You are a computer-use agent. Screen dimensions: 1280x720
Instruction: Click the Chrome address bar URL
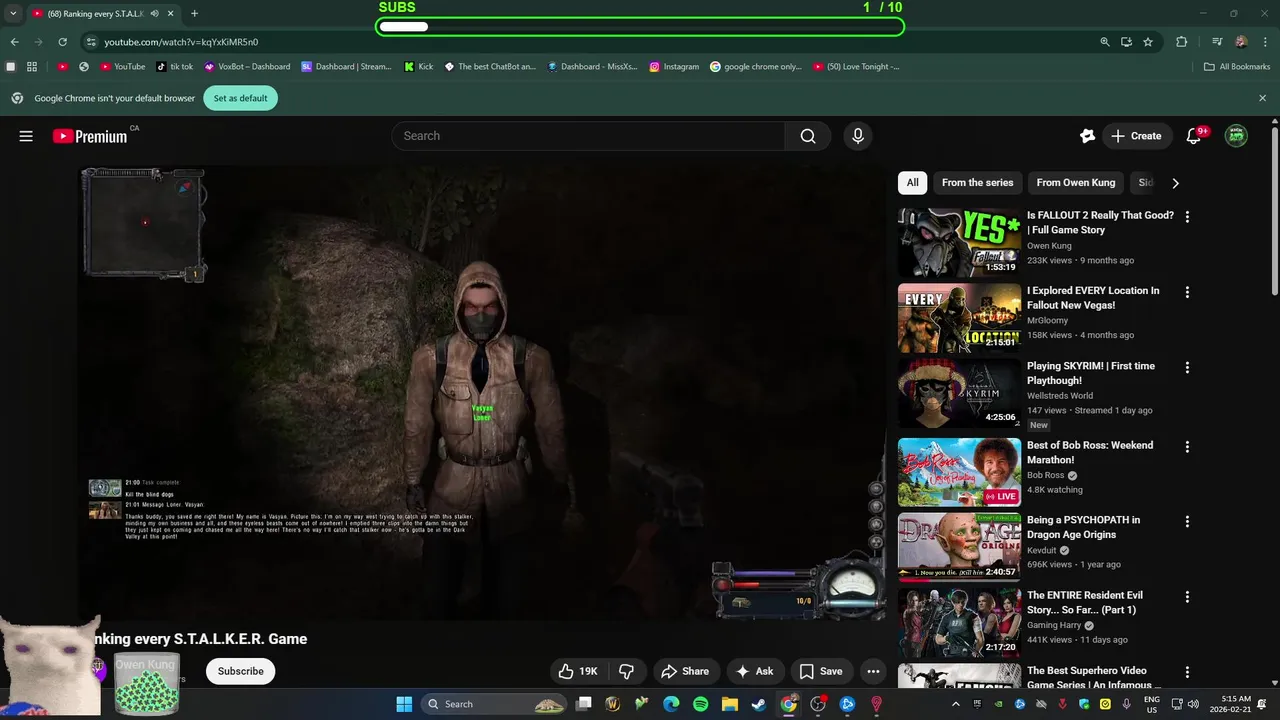pos(181,42)
